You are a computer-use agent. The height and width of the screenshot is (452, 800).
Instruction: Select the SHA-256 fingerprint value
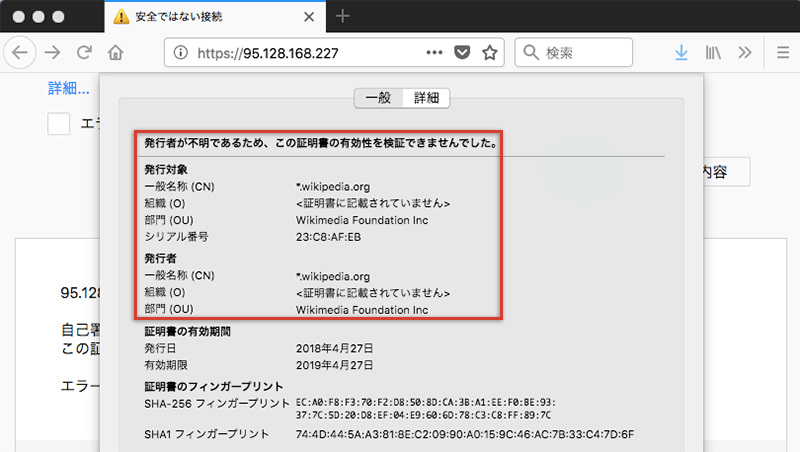[426, 409]
